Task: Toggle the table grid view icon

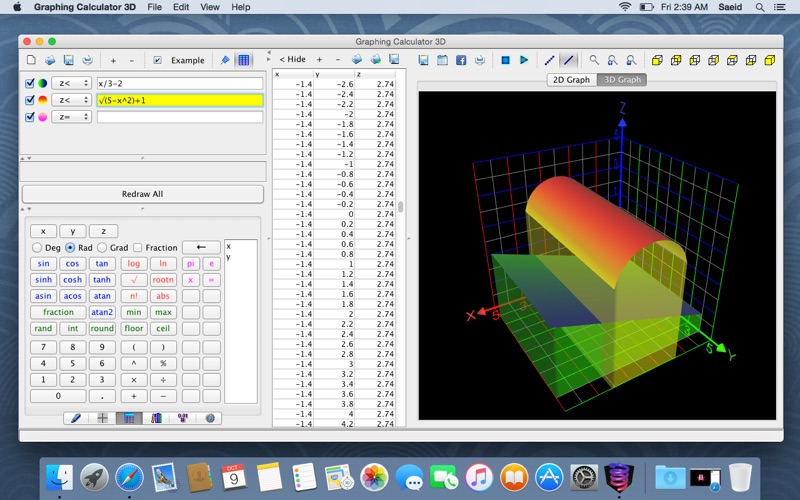Action: pos(244,60)
